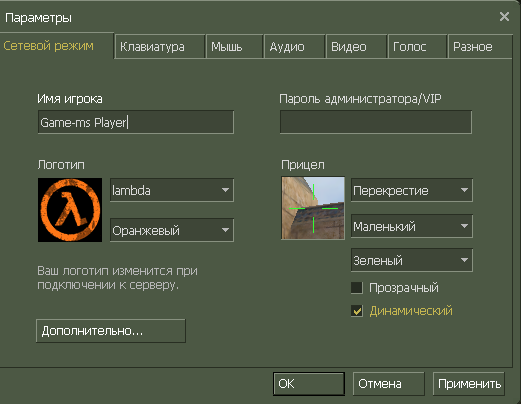Select the Сетевой режим tab
Viewport: 521px width, 404px height.
tap(57, 46)
